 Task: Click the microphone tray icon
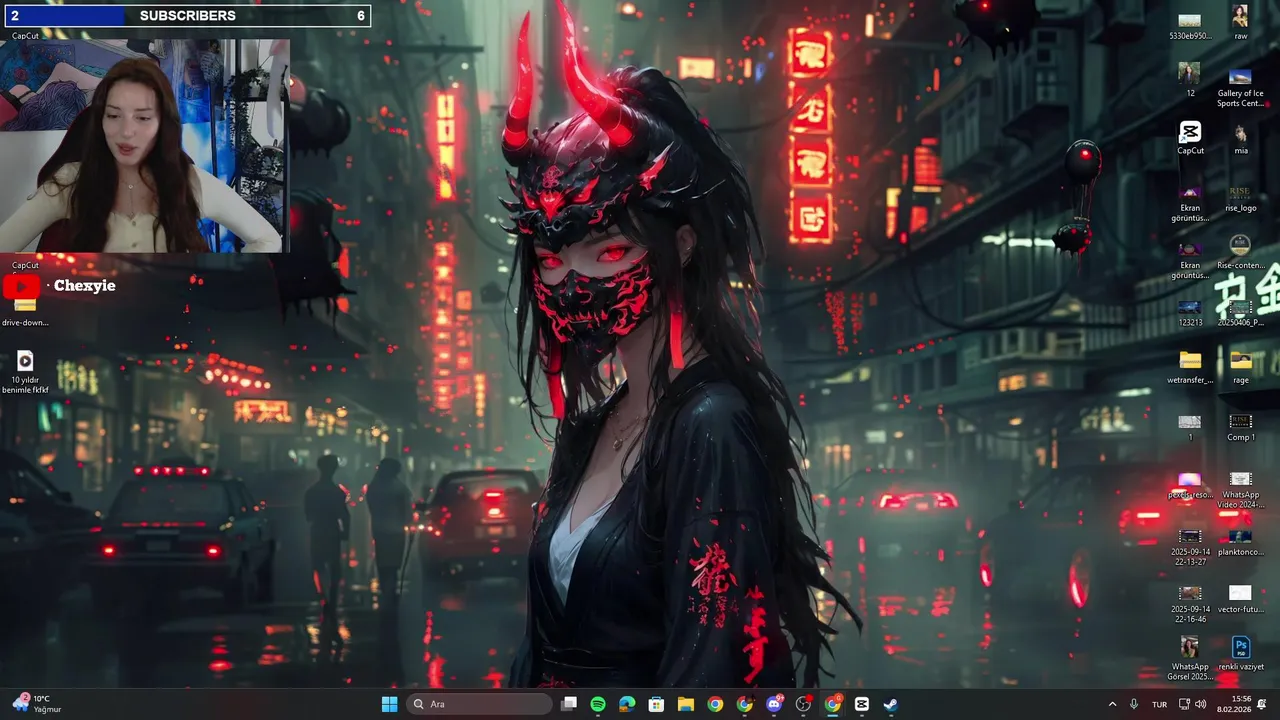(x=1134, y=704)
